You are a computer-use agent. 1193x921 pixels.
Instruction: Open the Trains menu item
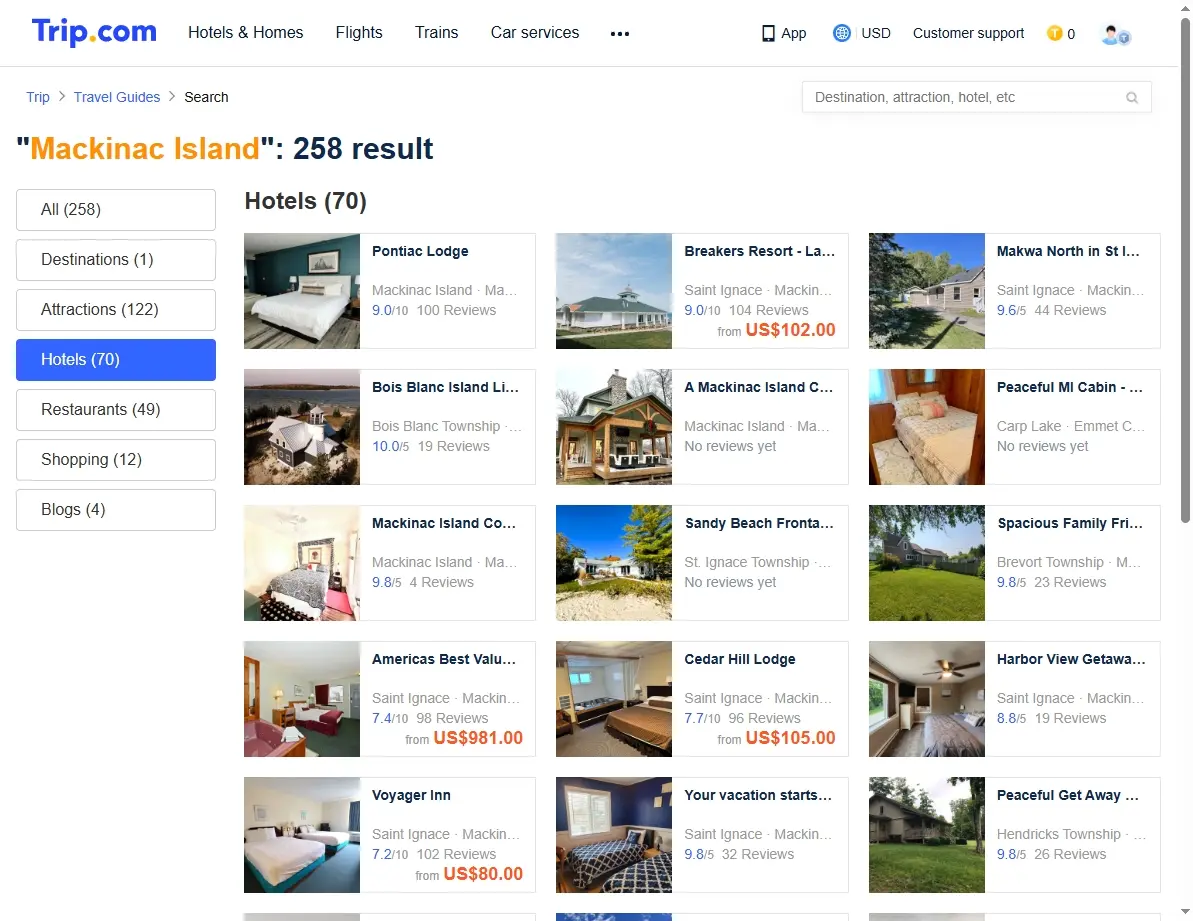(x=437, y=33)
